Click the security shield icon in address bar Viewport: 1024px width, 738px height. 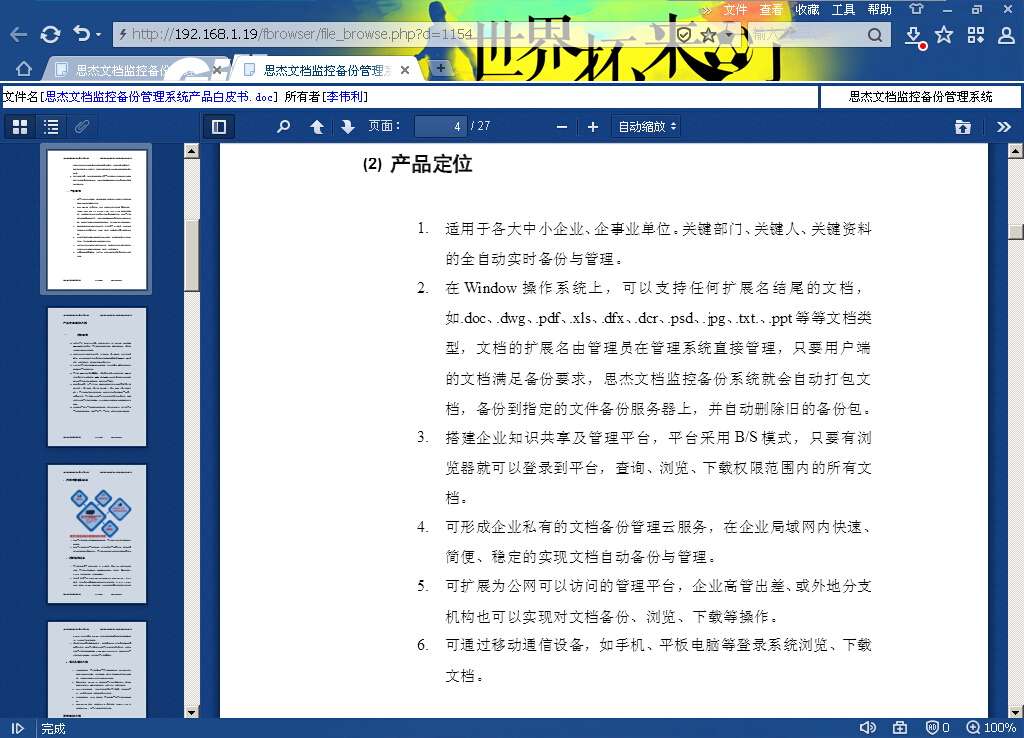tap(684, 35)
